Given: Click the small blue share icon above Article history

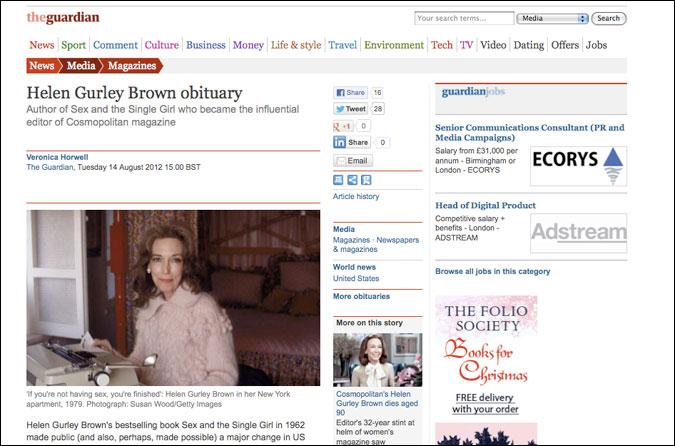Looking at the screenshot, I should coord(353,179).
